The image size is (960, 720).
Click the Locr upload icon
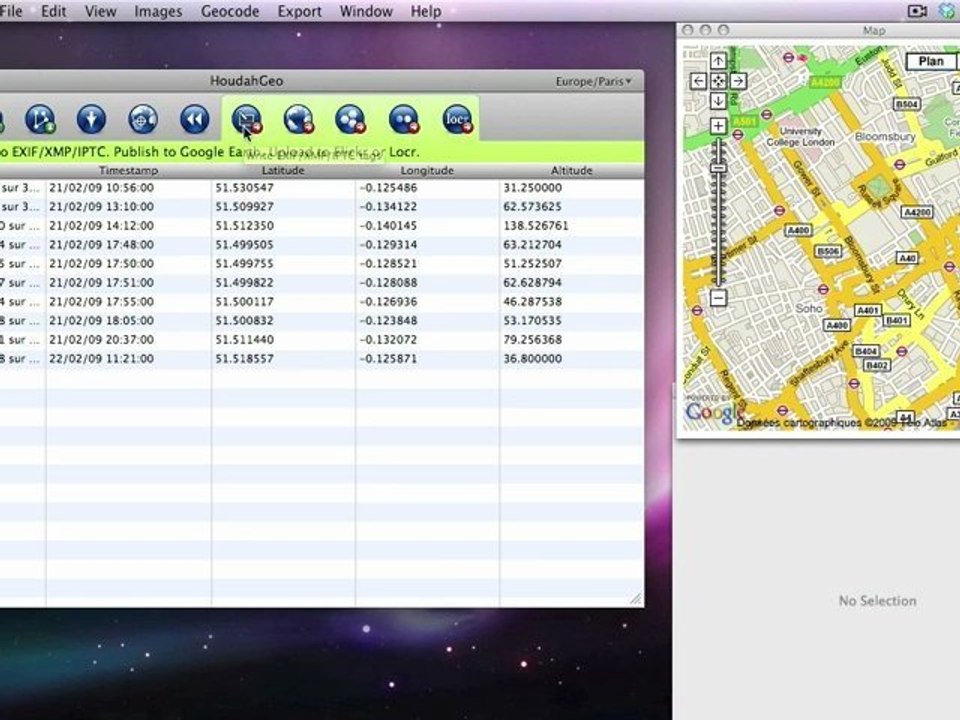pos(457,119)
